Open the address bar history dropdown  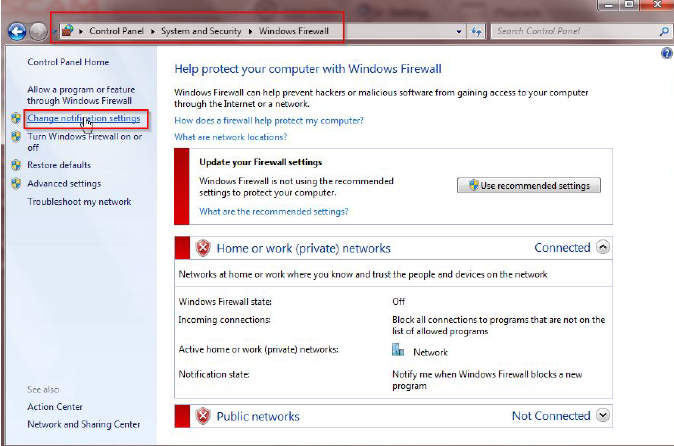459,31
